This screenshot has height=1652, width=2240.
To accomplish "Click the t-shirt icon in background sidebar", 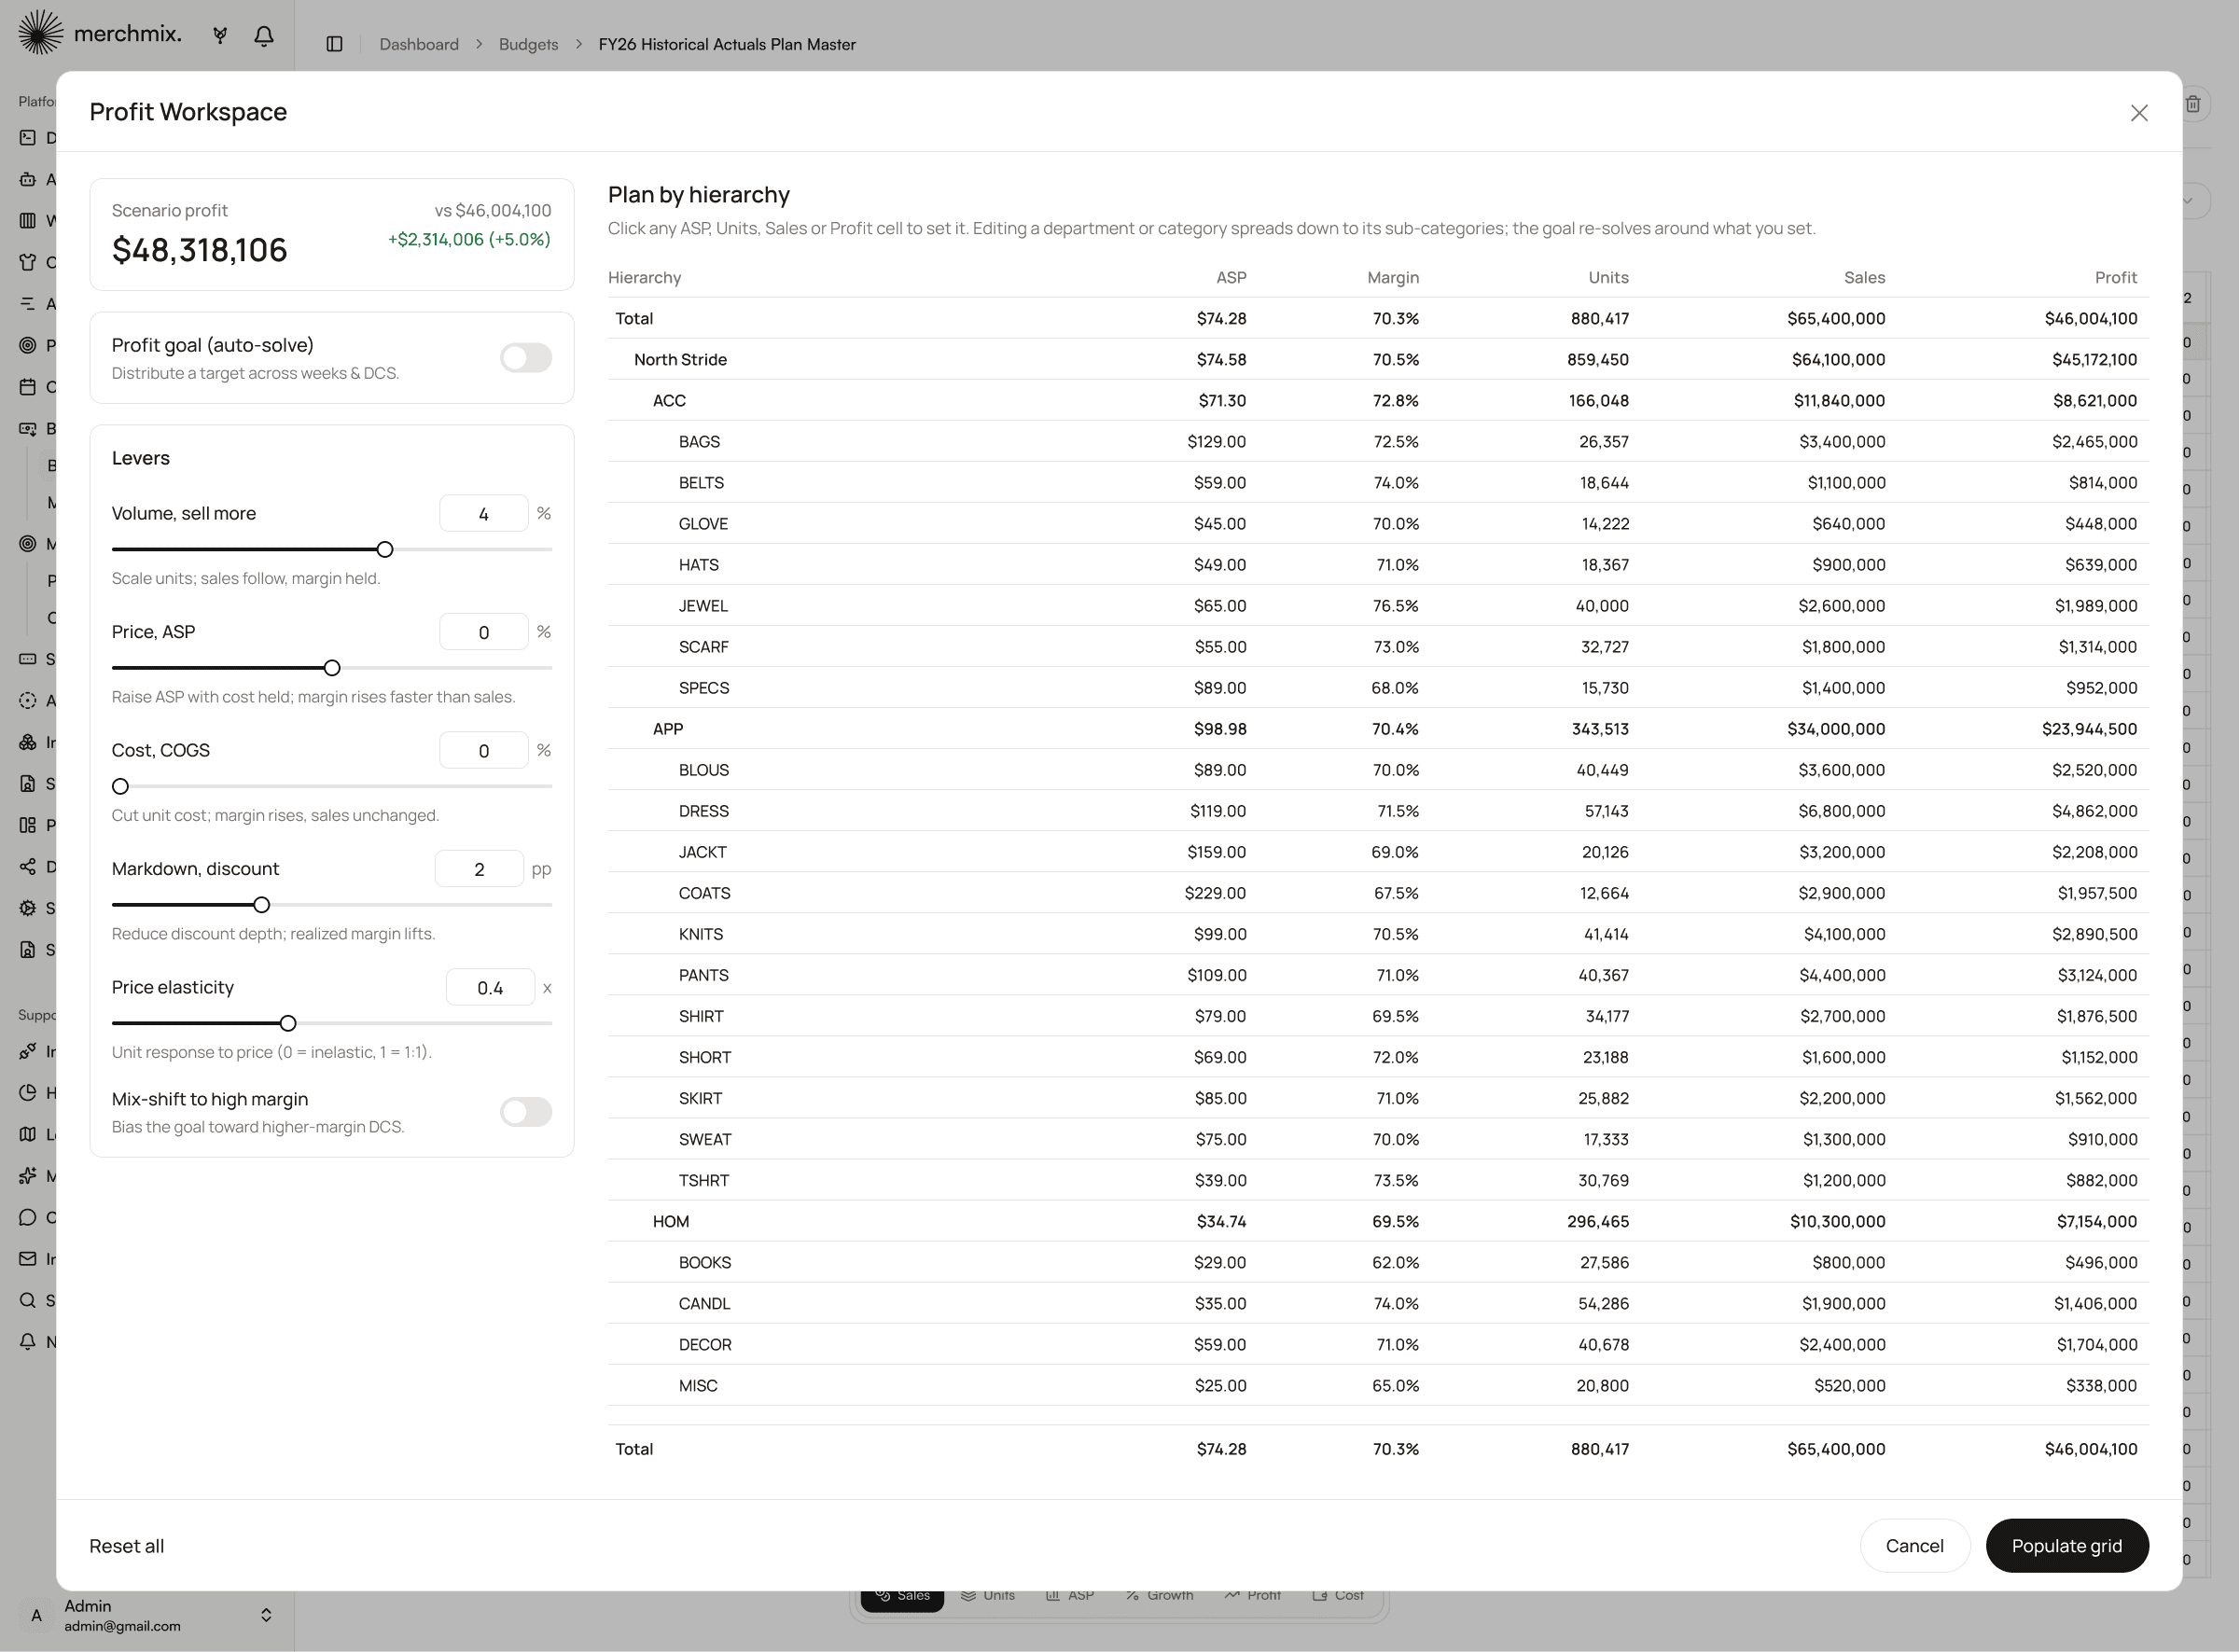I will [28, 262].
